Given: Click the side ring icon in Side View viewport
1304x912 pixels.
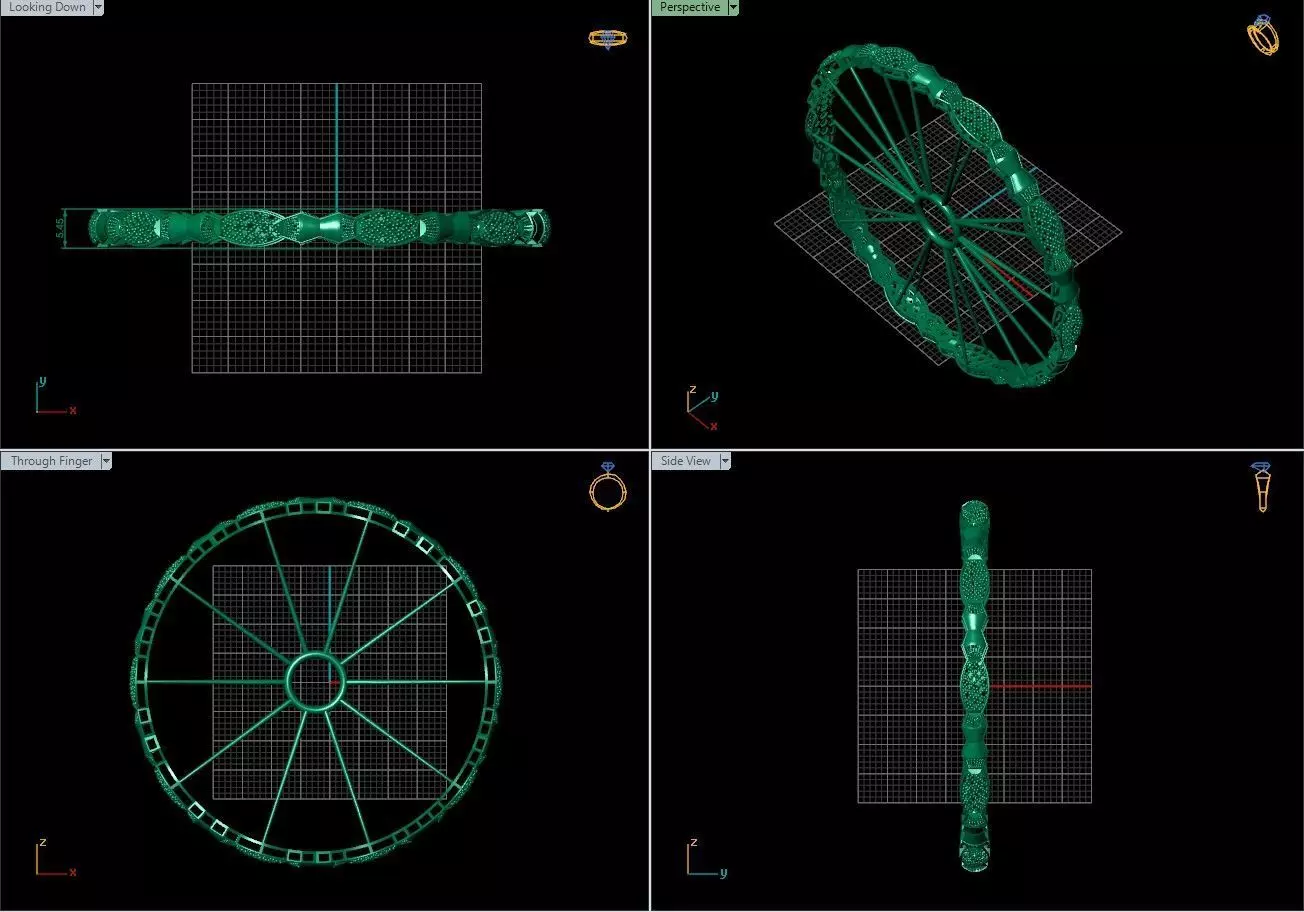Looking at the screenshot, I should pyautogui.click(x=1262, y=487).
